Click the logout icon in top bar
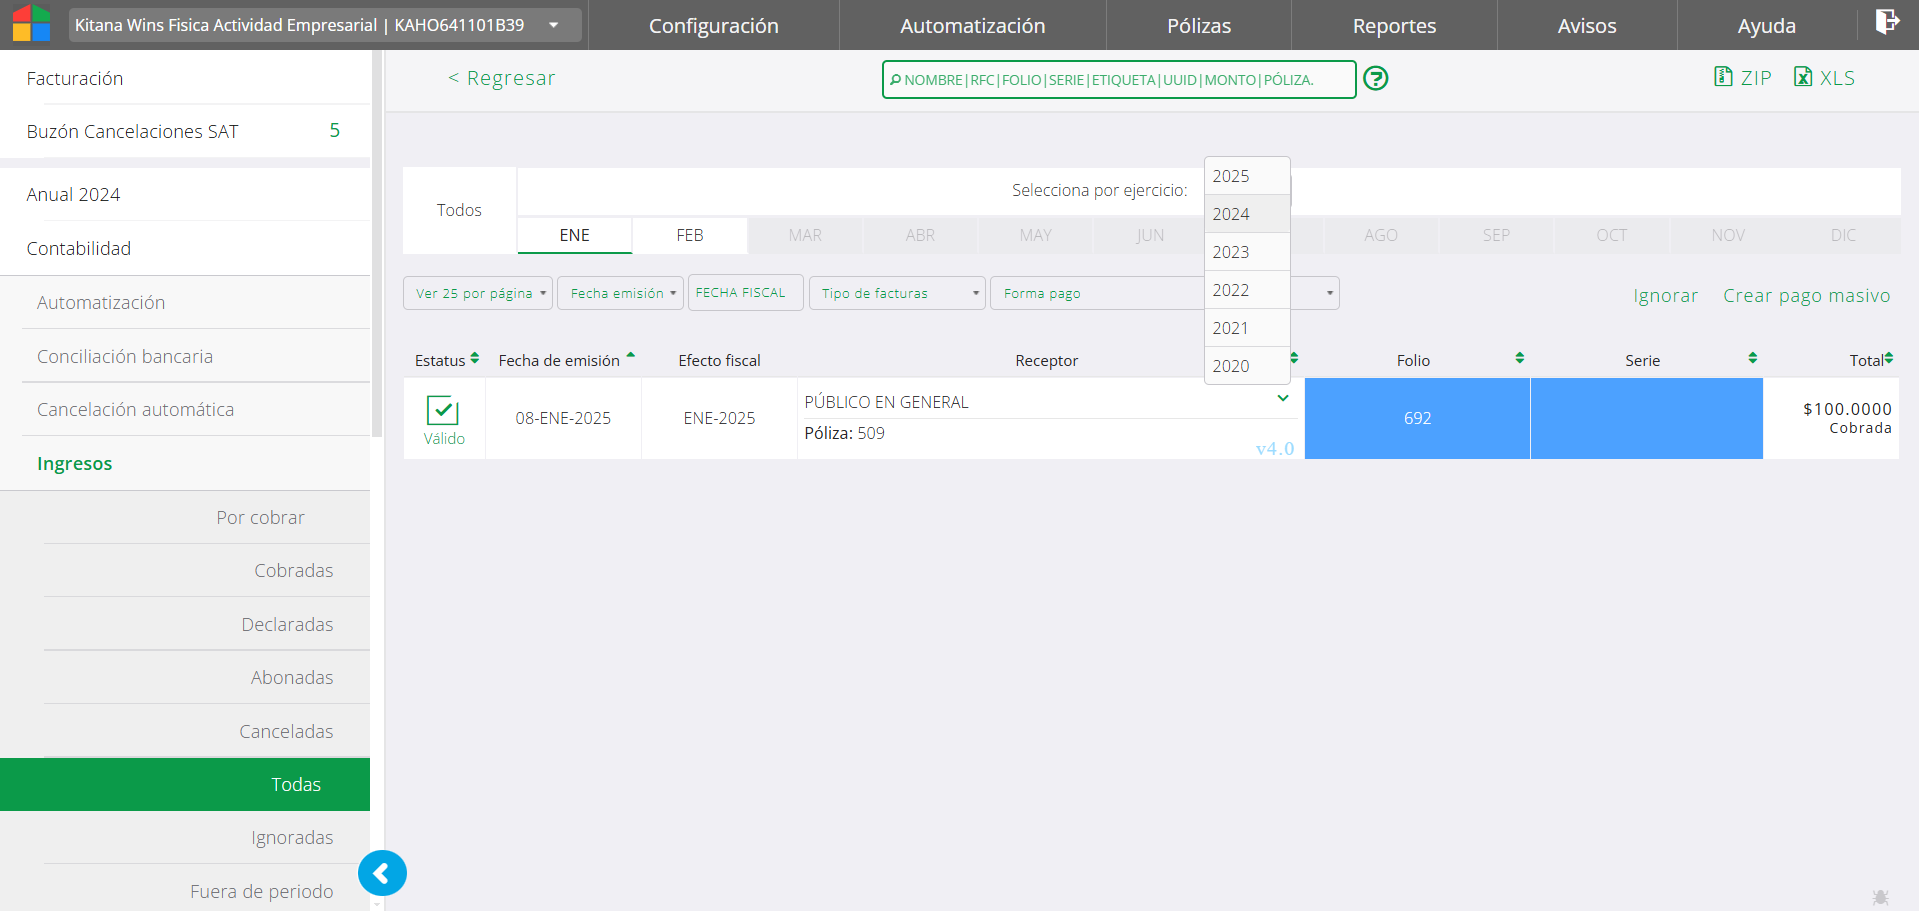 [1886, 22]
